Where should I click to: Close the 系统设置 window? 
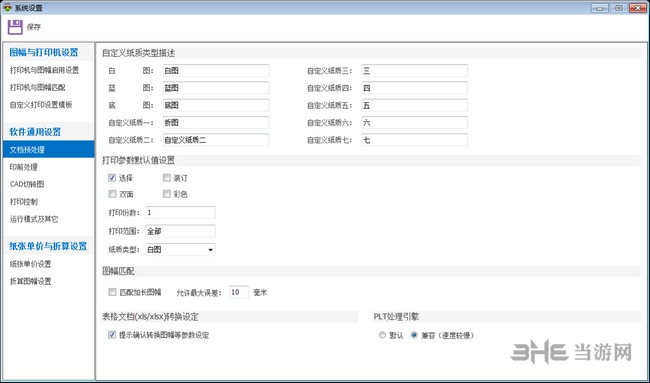638,7
